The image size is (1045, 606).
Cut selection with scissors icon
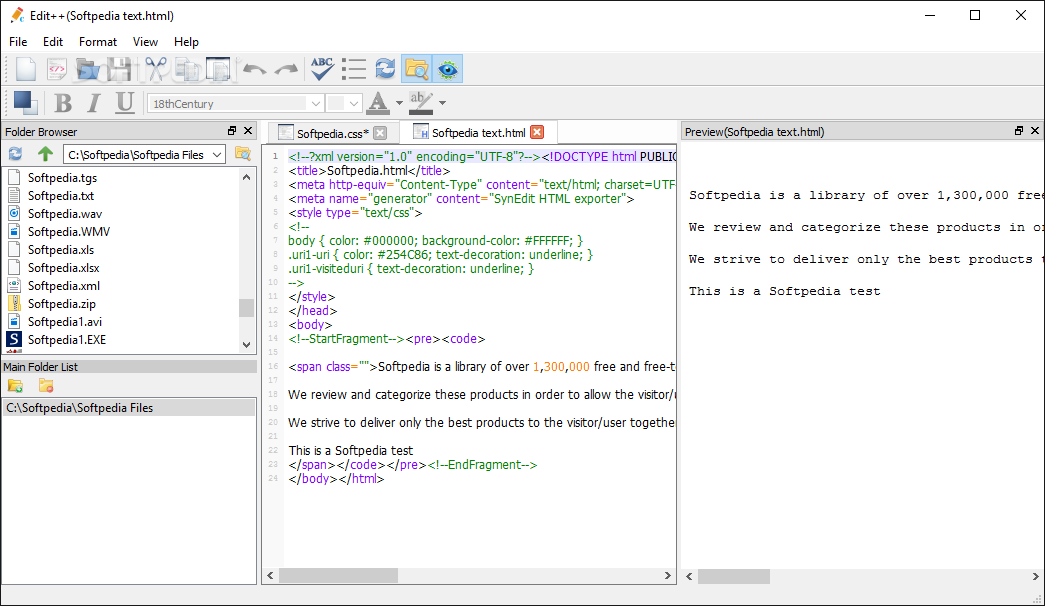pyautogui.click(x=155, y=69)
